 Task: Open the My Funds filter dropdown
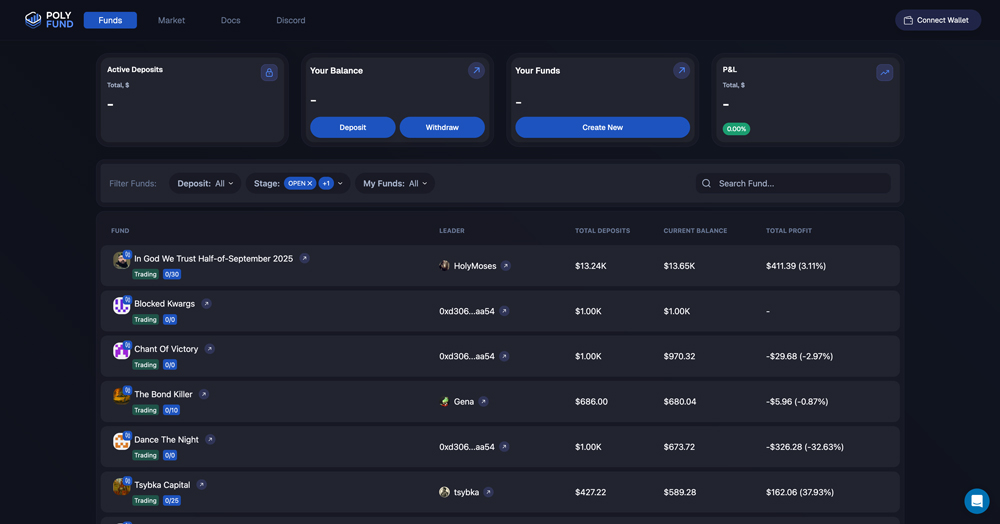click(x=395, y=184)
